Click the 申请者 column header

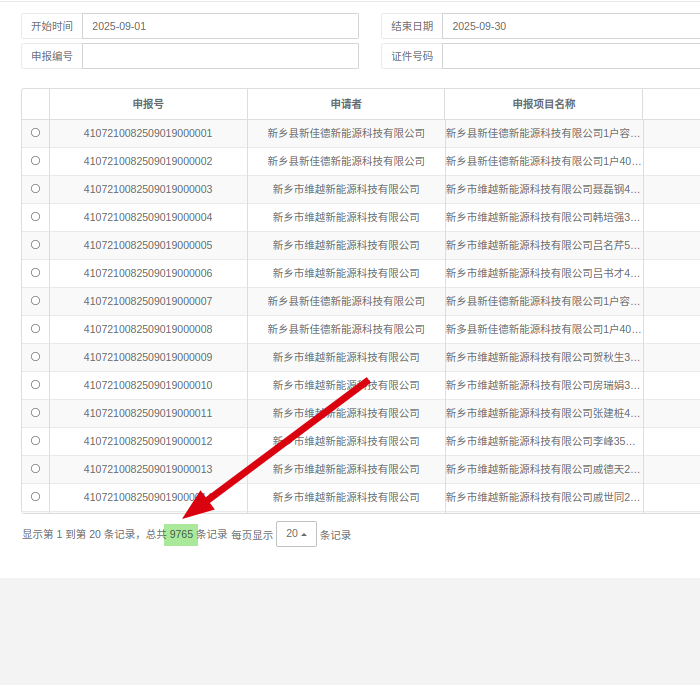pyautogui.click(x=346, y=104)
